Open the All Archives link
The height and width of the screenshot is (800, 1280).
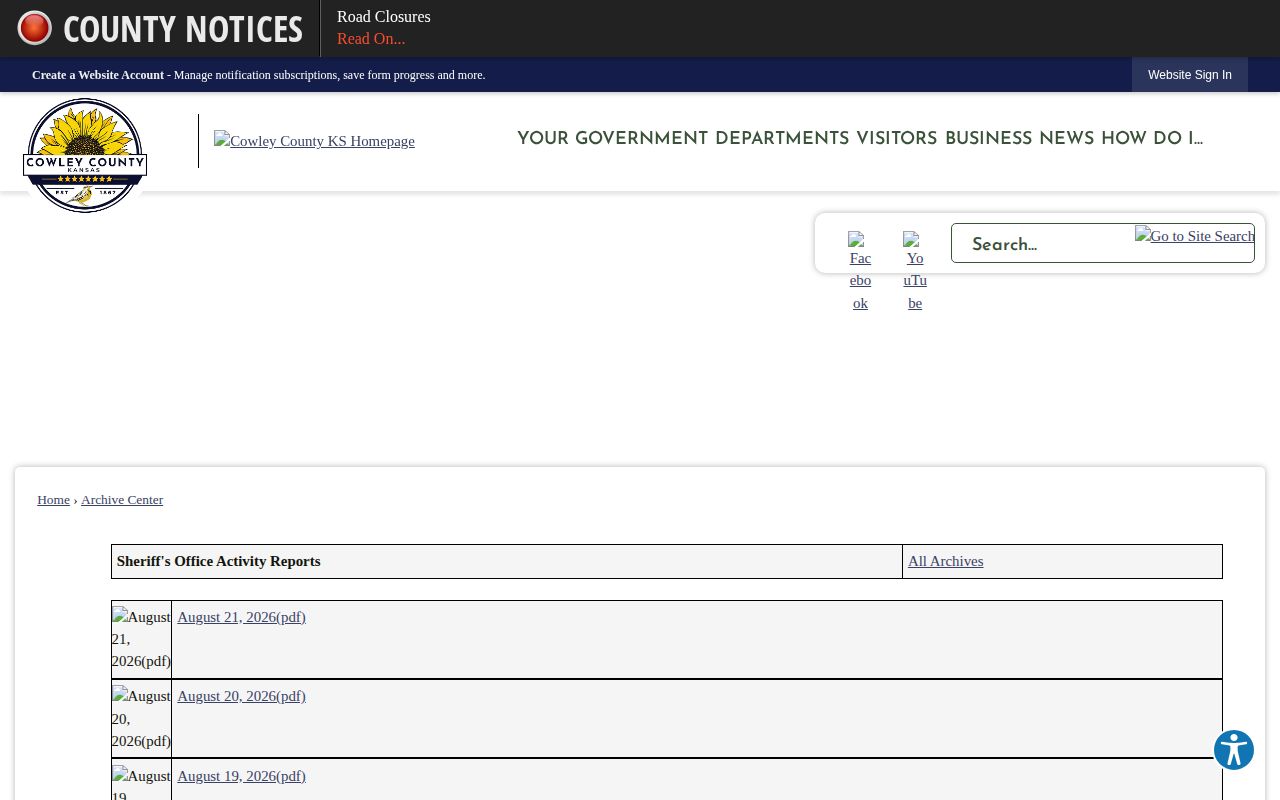[x=945, y=562]
